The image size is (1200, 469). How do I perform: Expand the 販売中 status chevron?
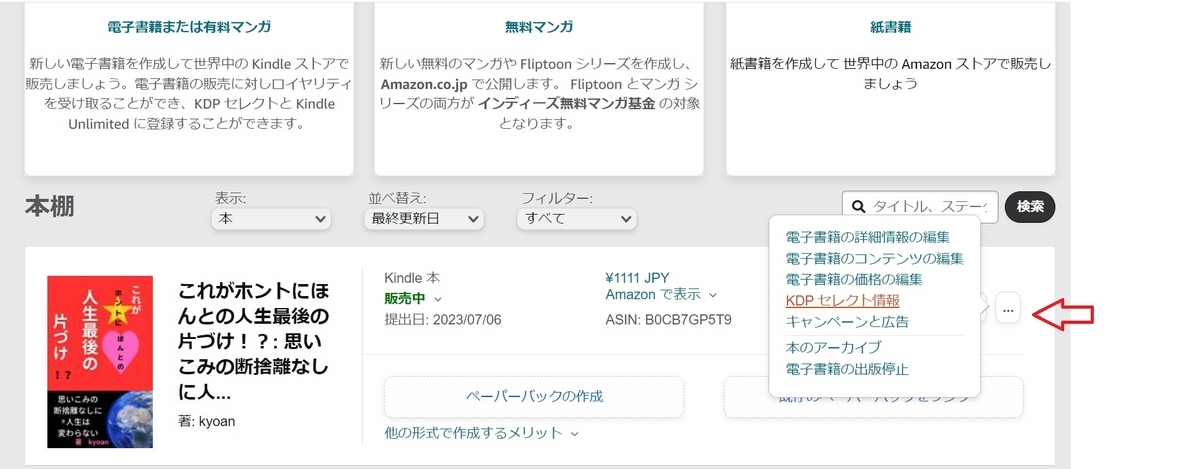pyautogui.click(x=438, y=299)
